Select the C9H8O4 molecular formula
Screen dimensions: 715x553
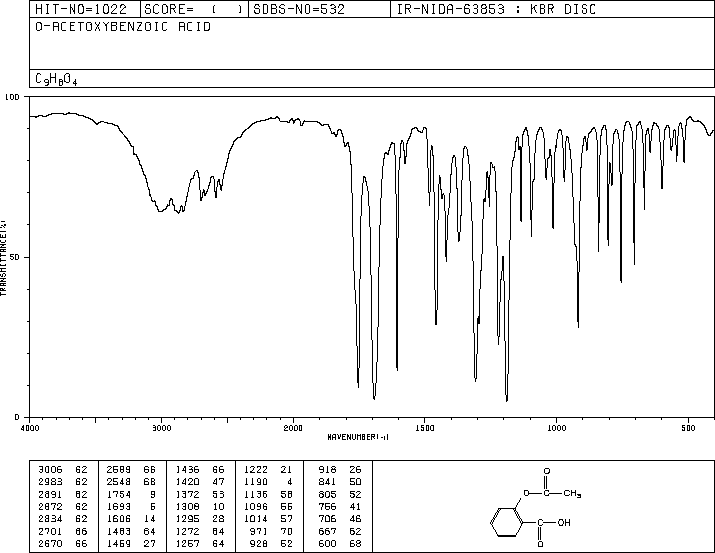pos(56,79)
